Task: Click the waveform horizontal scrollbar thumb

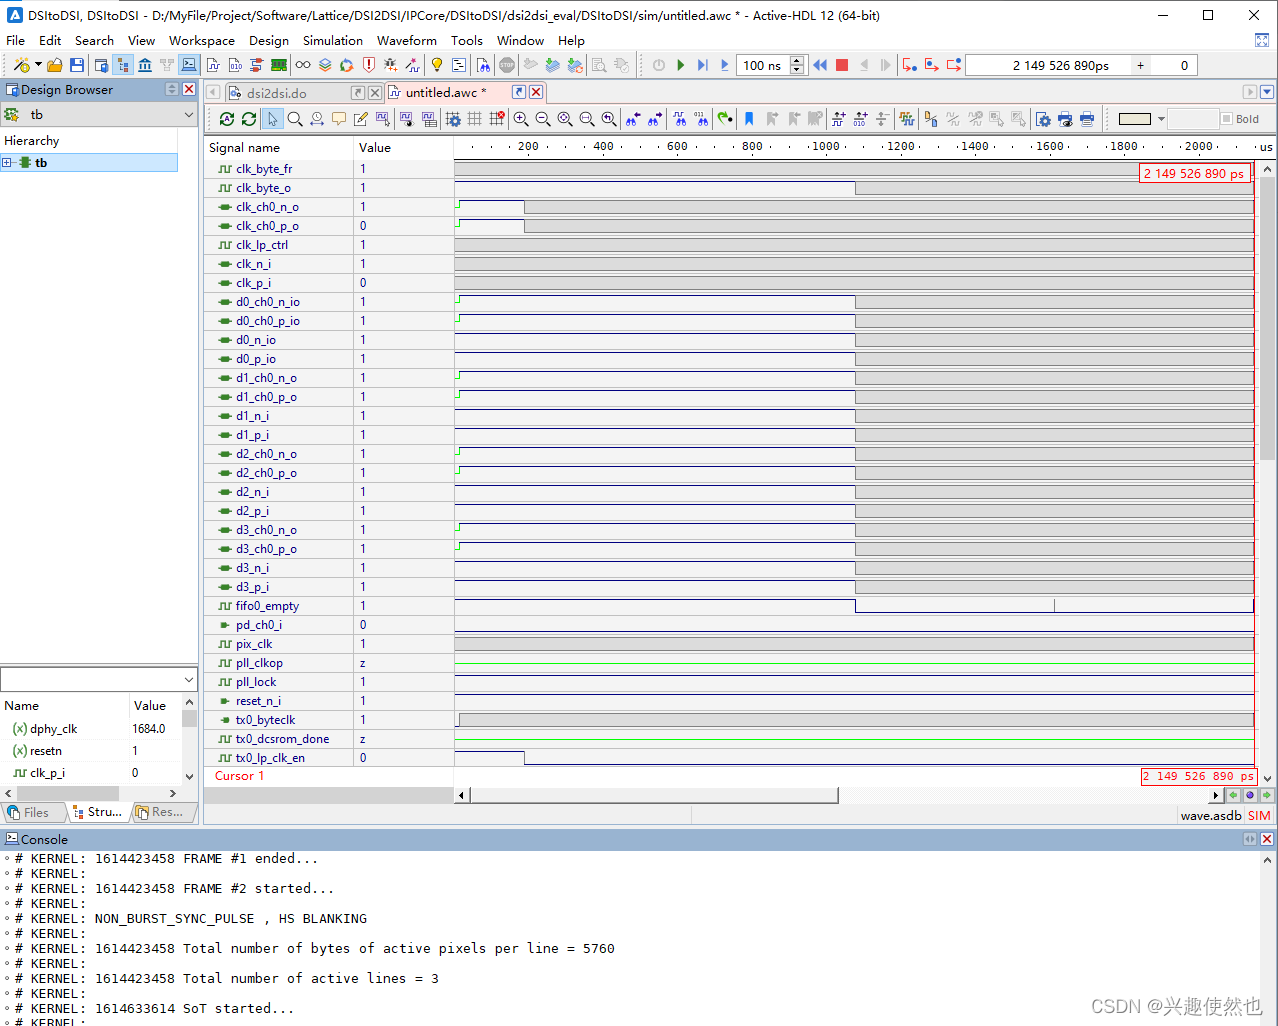Action: (x=654, y=795)
